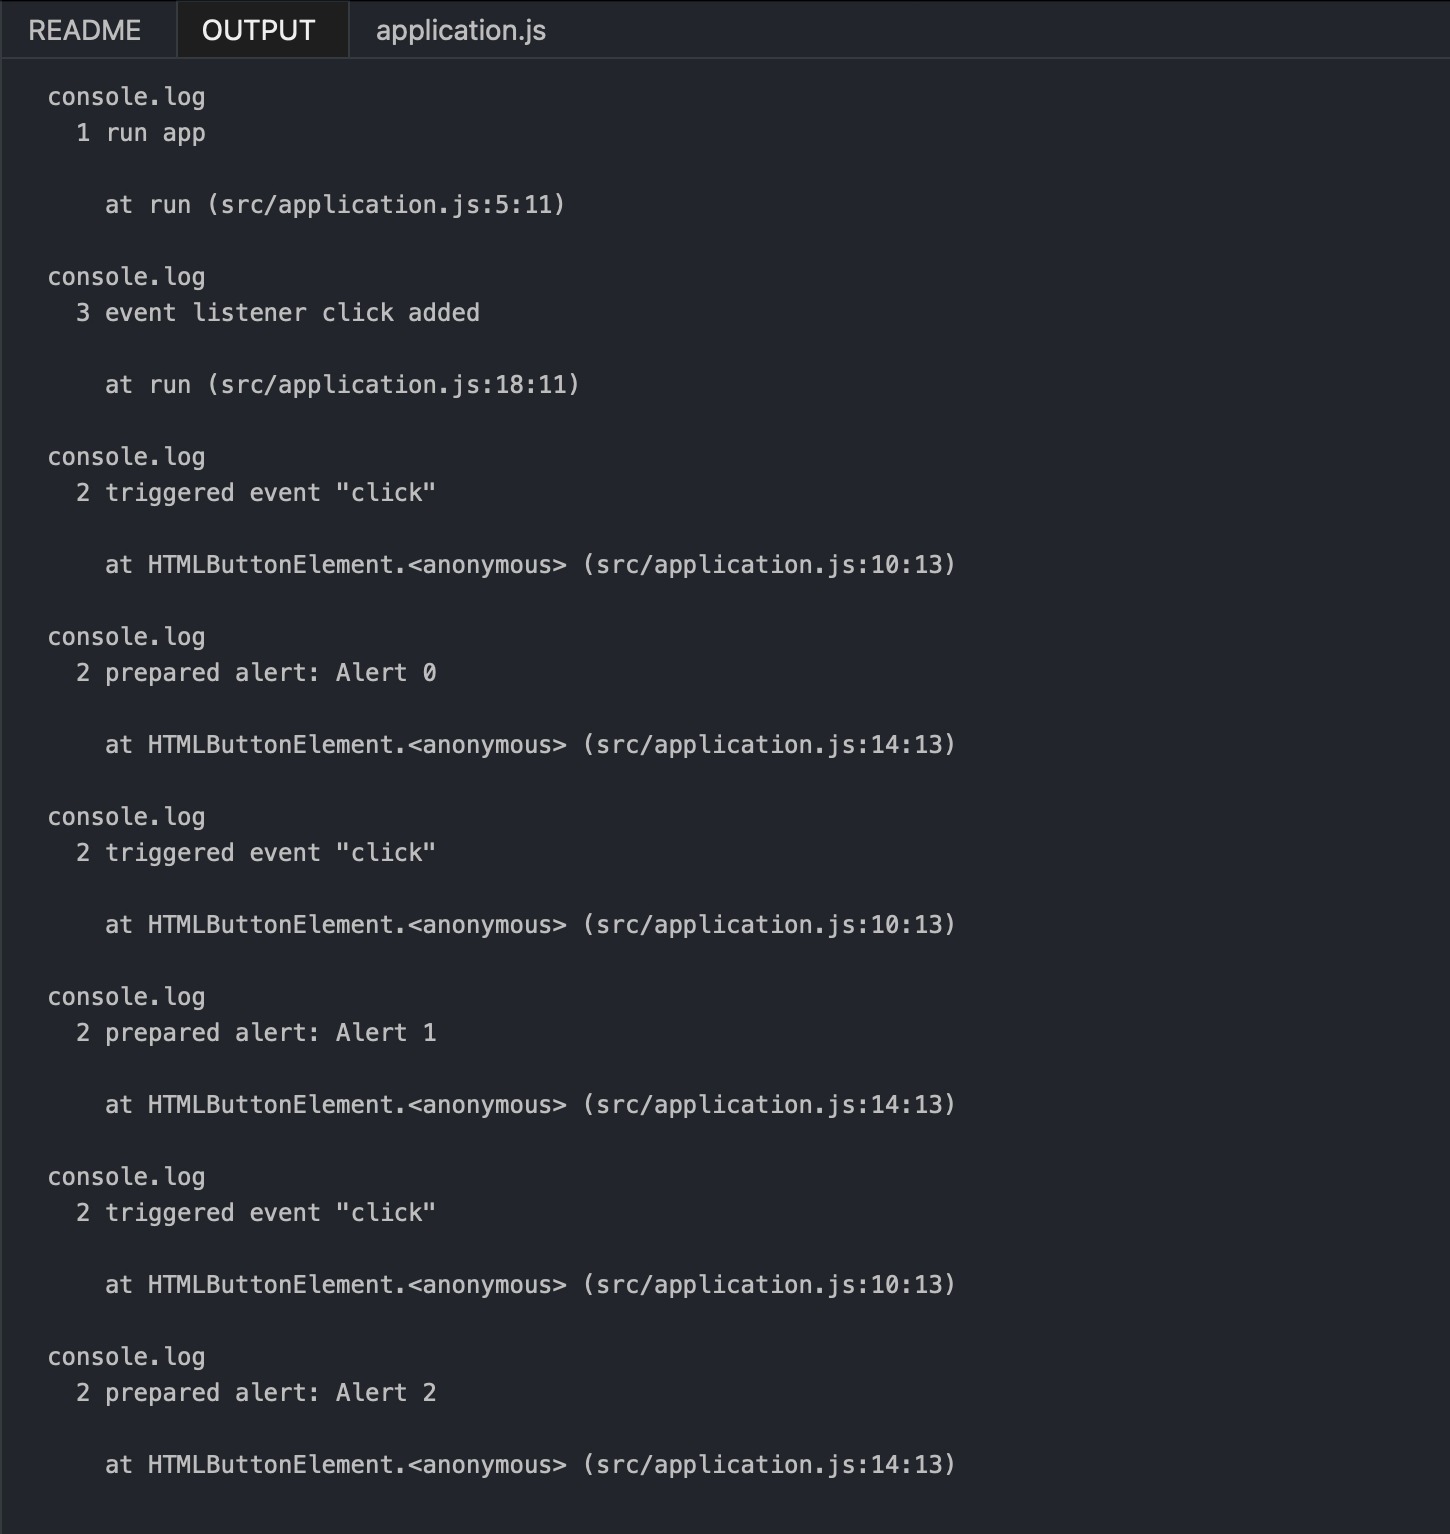Image resolution: width=1450 pixels, height=1534 pixels.
Task: Click "3 event listener click added" message
Action: (278, 313)
